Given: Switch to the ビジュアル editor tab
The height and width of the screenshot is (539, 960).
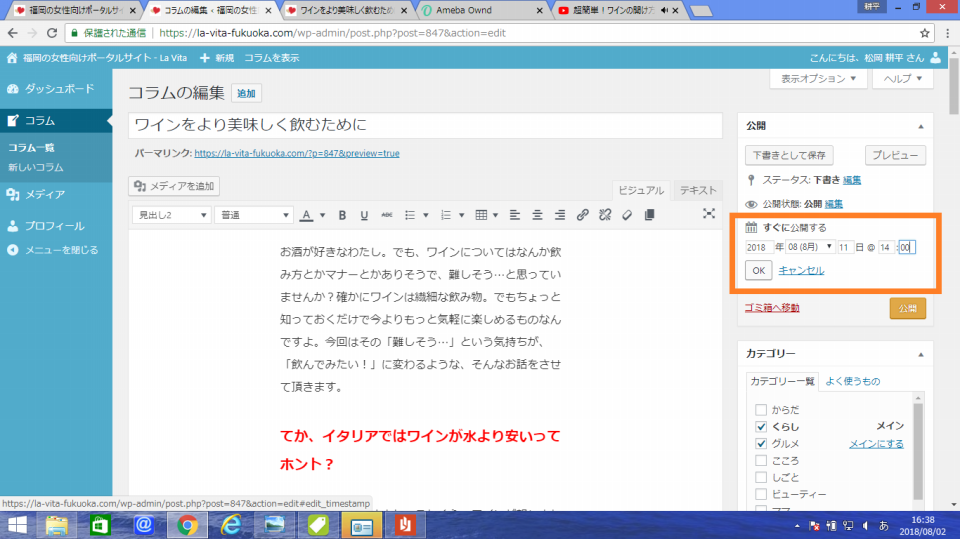Looking at the screenshot, I should click(x=641, y=190).
